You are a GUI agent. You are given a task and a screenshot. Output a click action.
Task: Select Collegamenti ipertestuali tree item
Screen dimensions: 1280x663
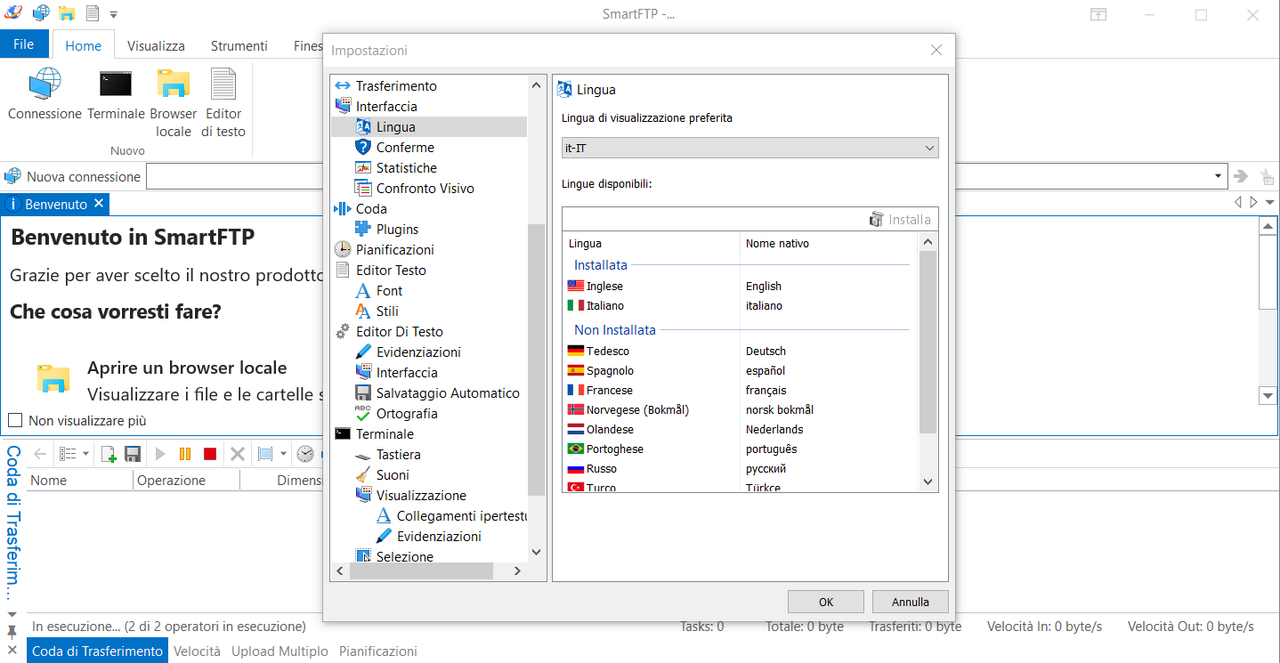click(x=461, y=516)
